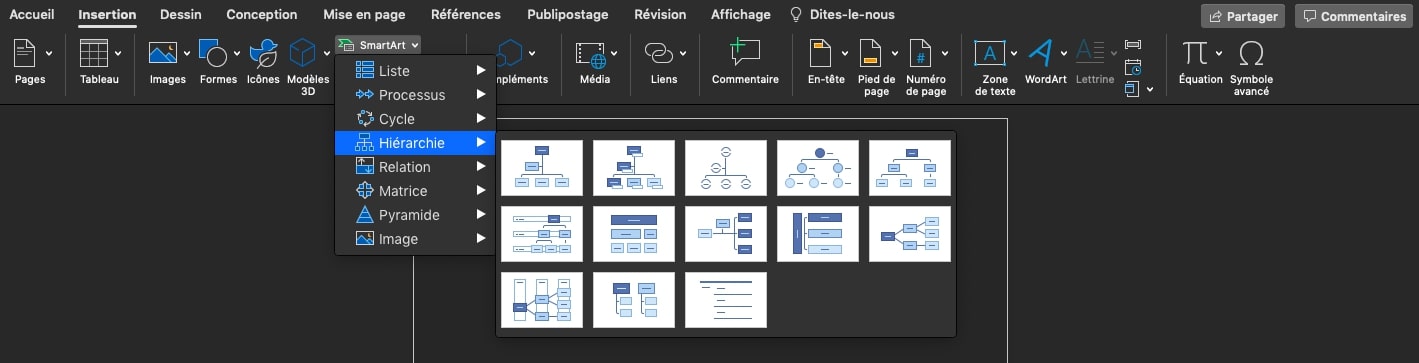Open the Liste SmartArt submenu
The image size is (1419, 363).
[x=415, y=71]
